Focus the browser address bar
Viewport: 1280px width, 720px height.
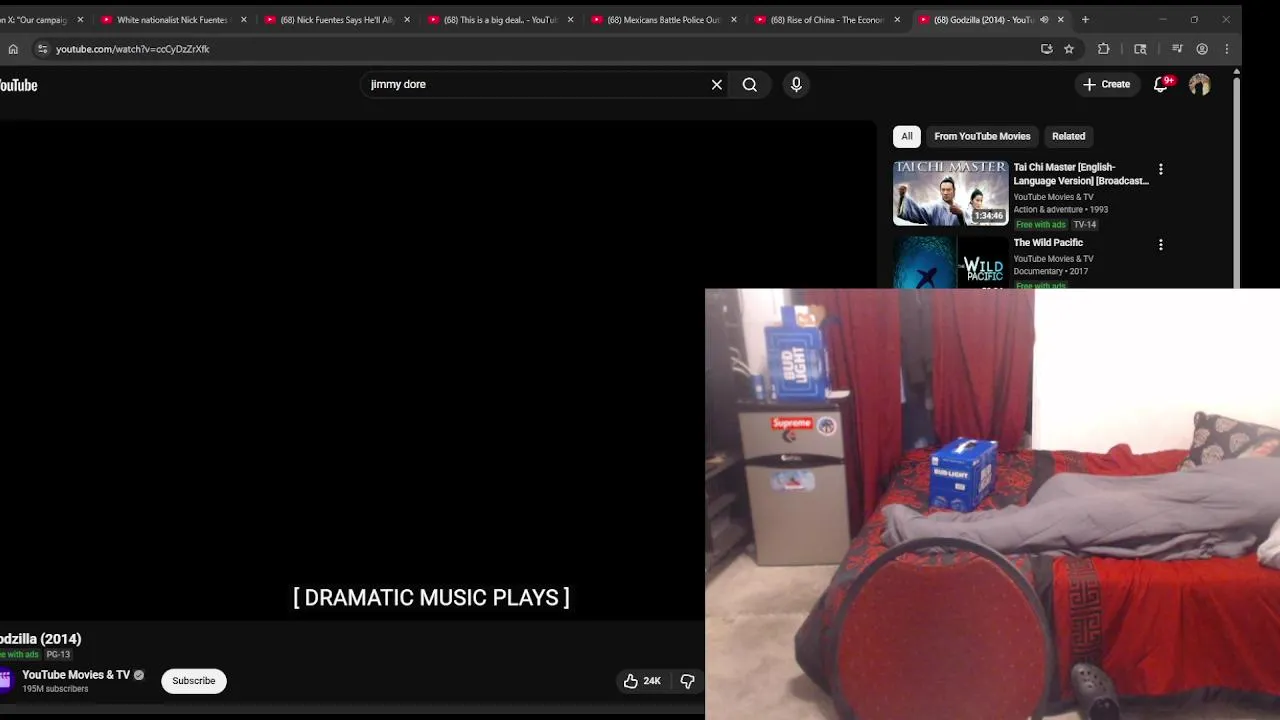540,49
